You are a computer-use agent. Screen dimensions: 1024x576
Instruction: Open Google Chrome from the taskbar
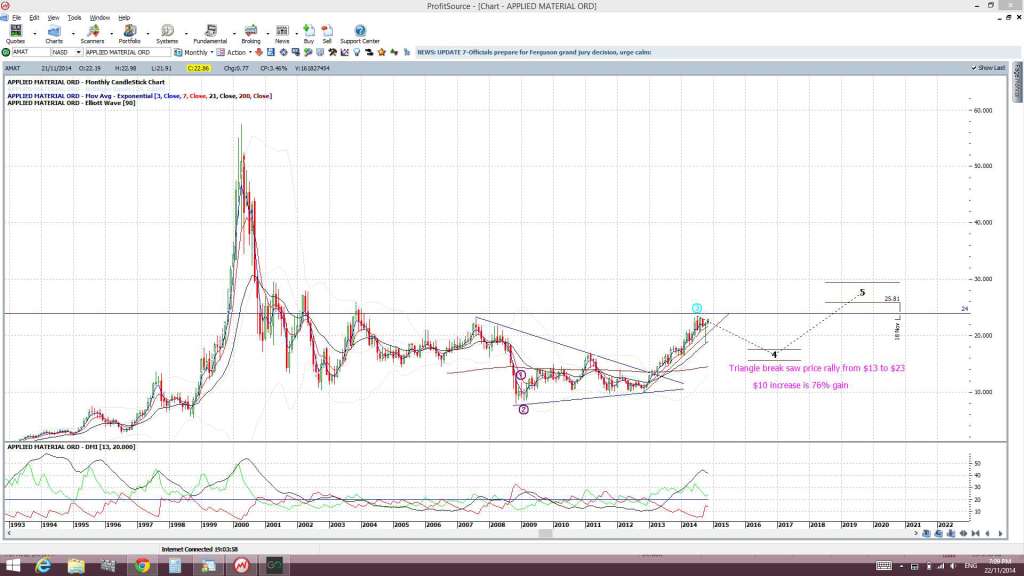[142, 566]
